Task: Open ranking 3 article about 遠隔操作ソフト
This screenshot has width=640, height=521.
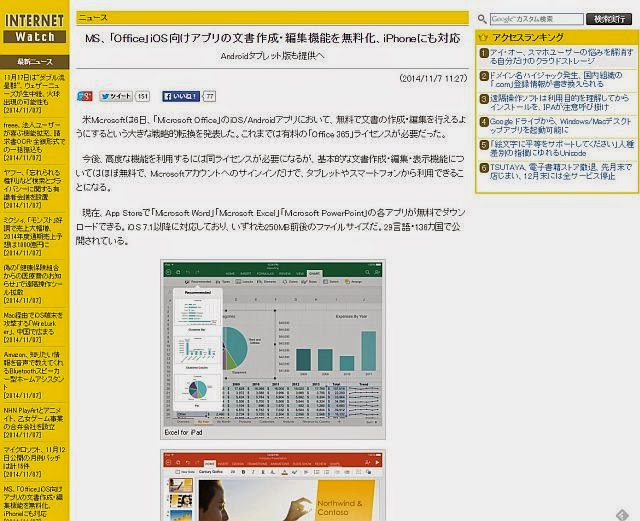Action: tap(559, 102)
